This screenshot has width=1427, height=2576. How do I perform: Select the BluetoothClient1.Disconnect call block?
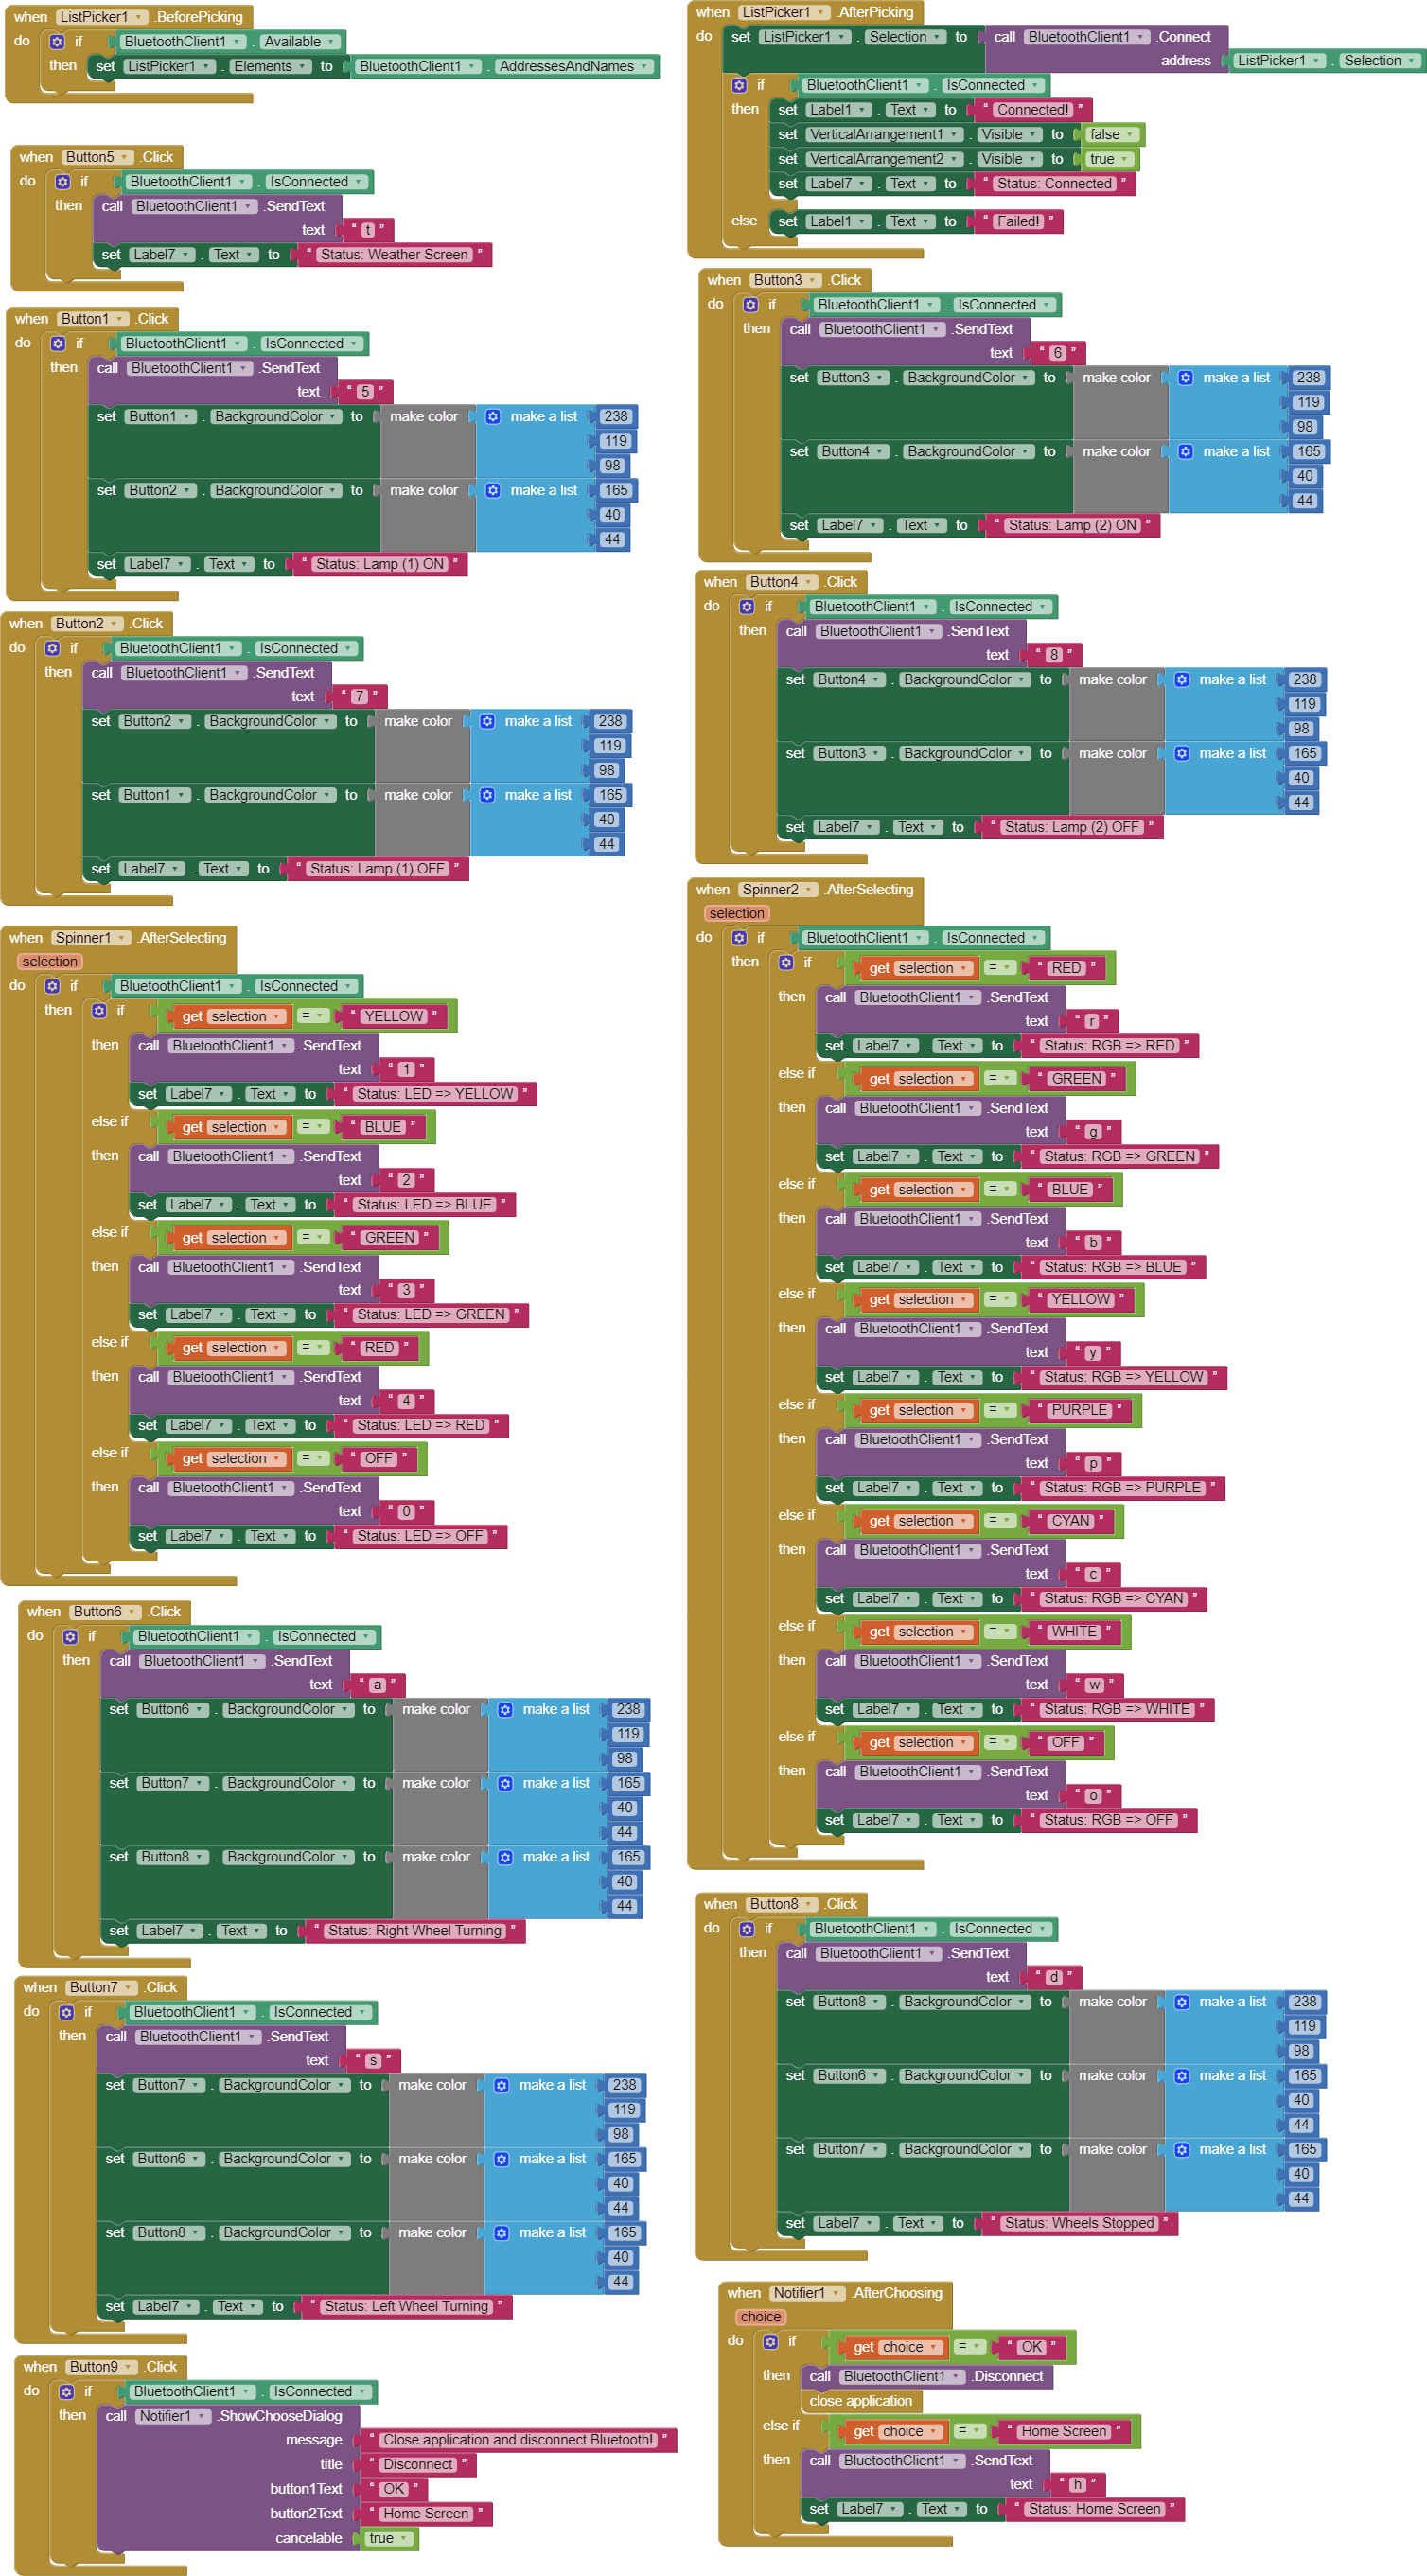(x=927, y=2377)
